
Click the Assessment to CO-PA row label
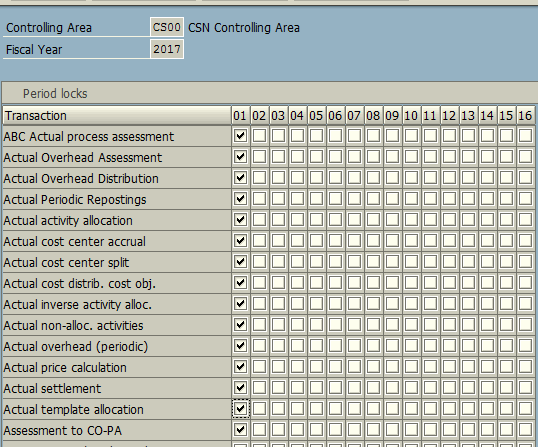(62, 431)
